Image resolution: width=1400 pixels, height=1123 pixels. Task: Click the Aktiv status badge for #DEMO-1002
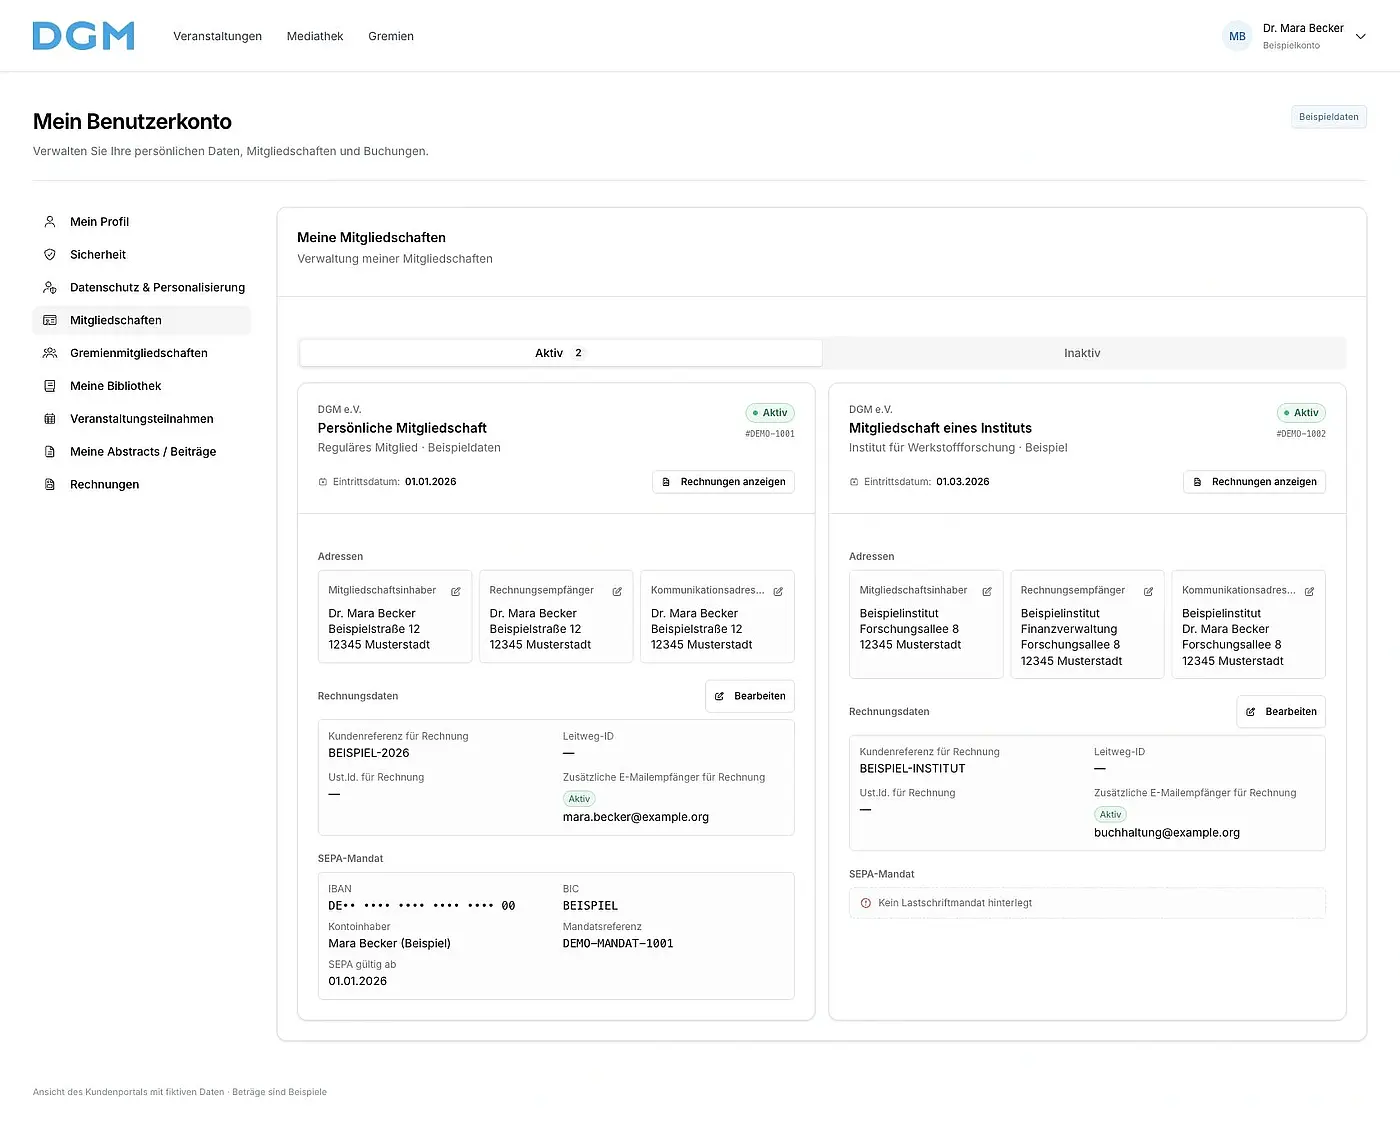1301,413
